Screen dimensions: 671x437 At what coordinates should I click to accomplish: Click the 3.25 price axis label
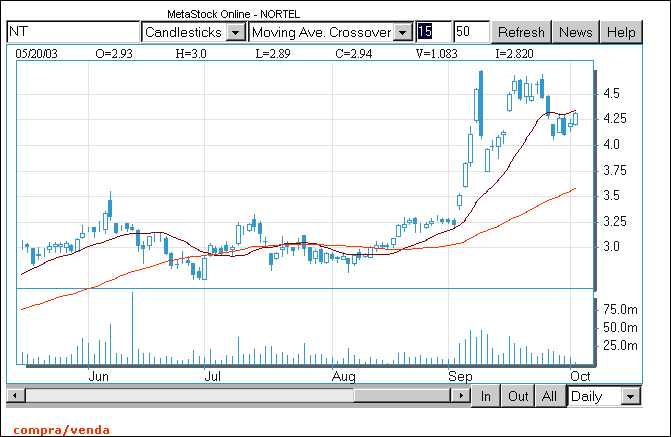coord(615,221)
